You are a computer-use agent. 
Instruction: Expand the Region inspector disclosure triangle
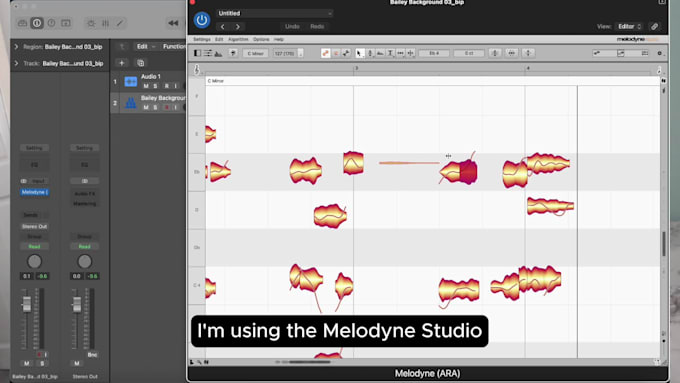pos(16,47)
